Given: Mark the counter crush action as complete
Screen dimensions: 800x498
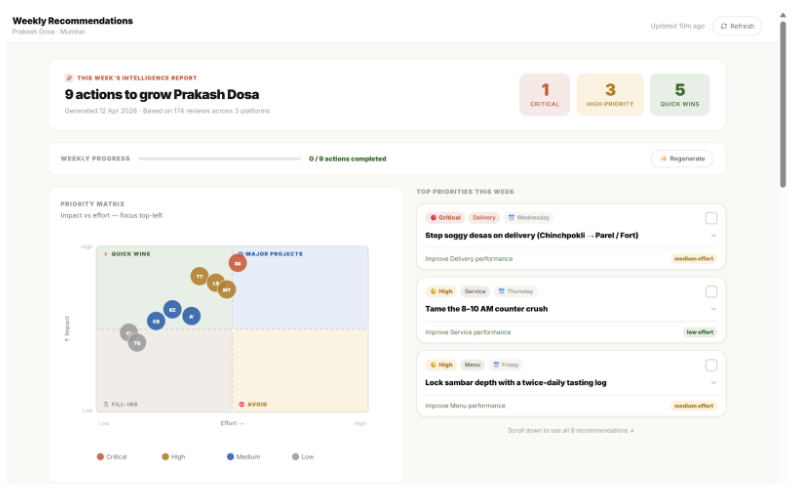Looking at the screenshot, I should [x=711, y=292].
